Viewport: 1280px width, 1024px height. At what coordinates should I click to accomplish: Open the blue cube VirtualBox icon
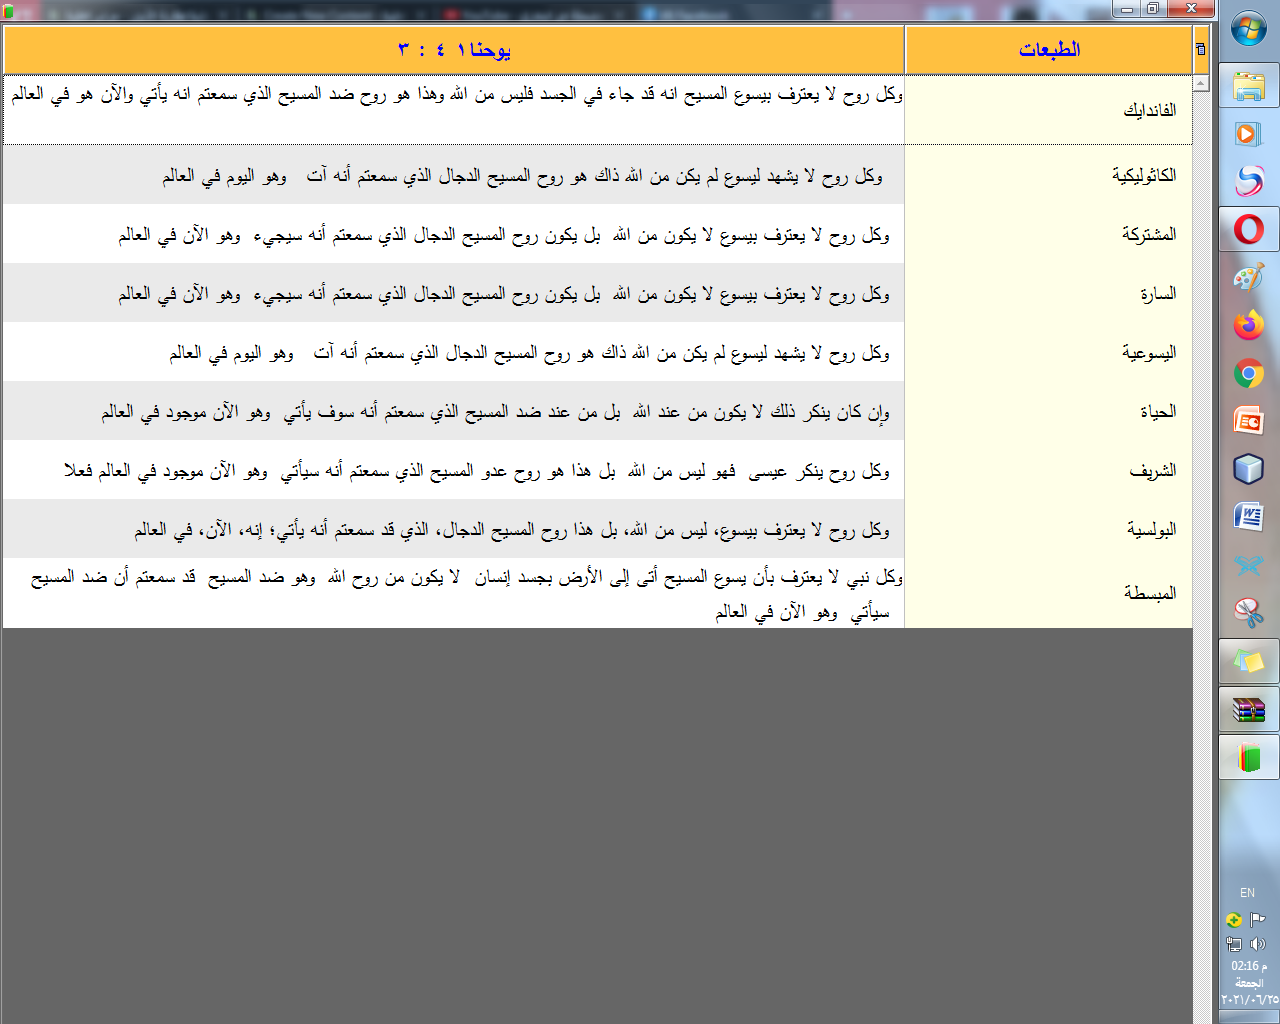coord(1249,469)
